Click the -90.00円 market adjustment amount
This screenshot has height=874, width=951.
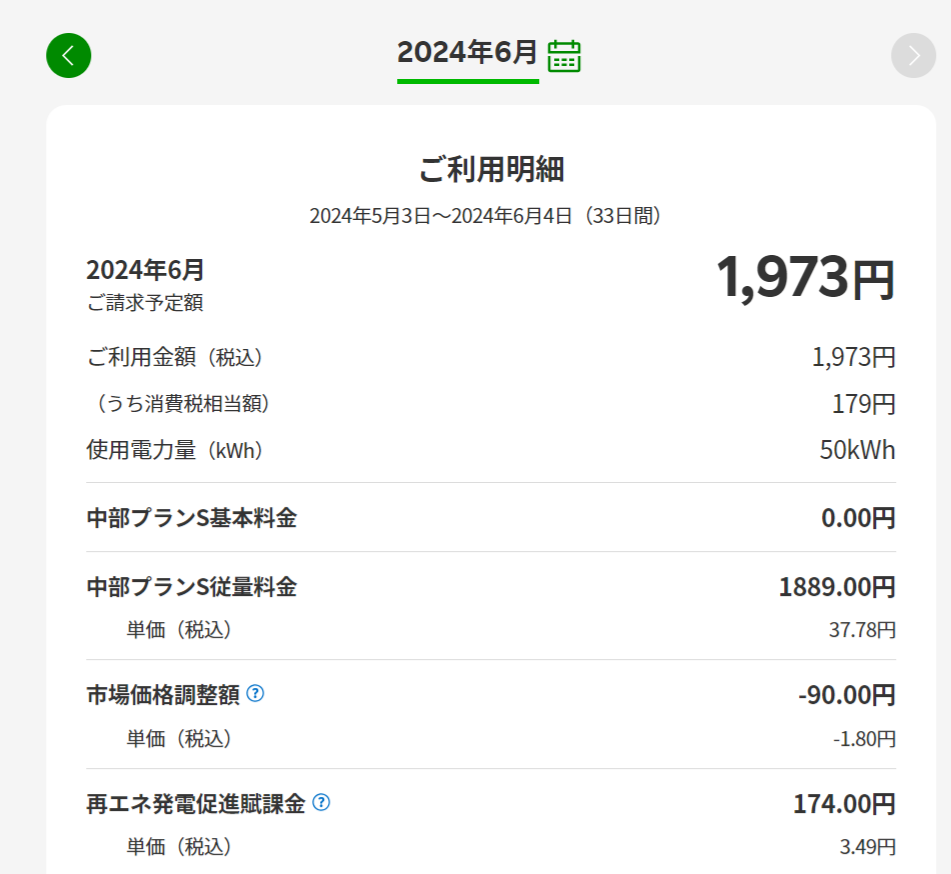846,695
